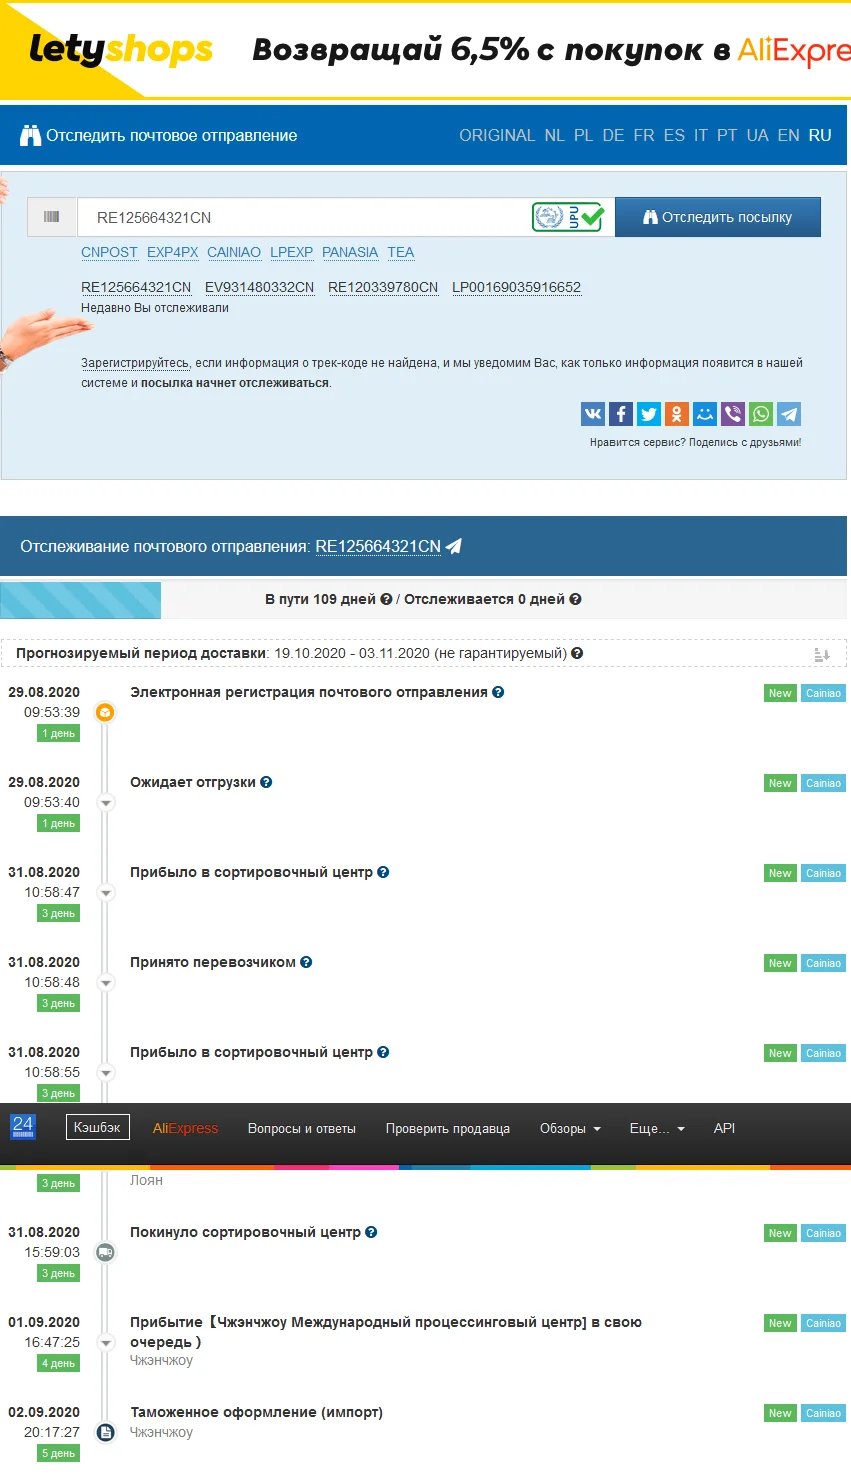Share via Telegram icon
The width and height of the screenshot is (851, 1479).
tap(789, 414)
